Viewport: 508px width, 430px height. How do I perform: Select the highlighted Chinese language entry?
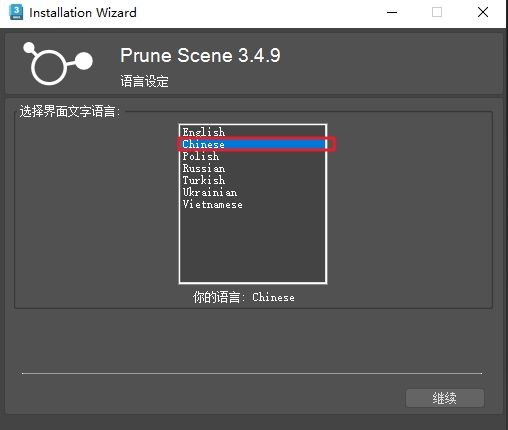point(253,144)
